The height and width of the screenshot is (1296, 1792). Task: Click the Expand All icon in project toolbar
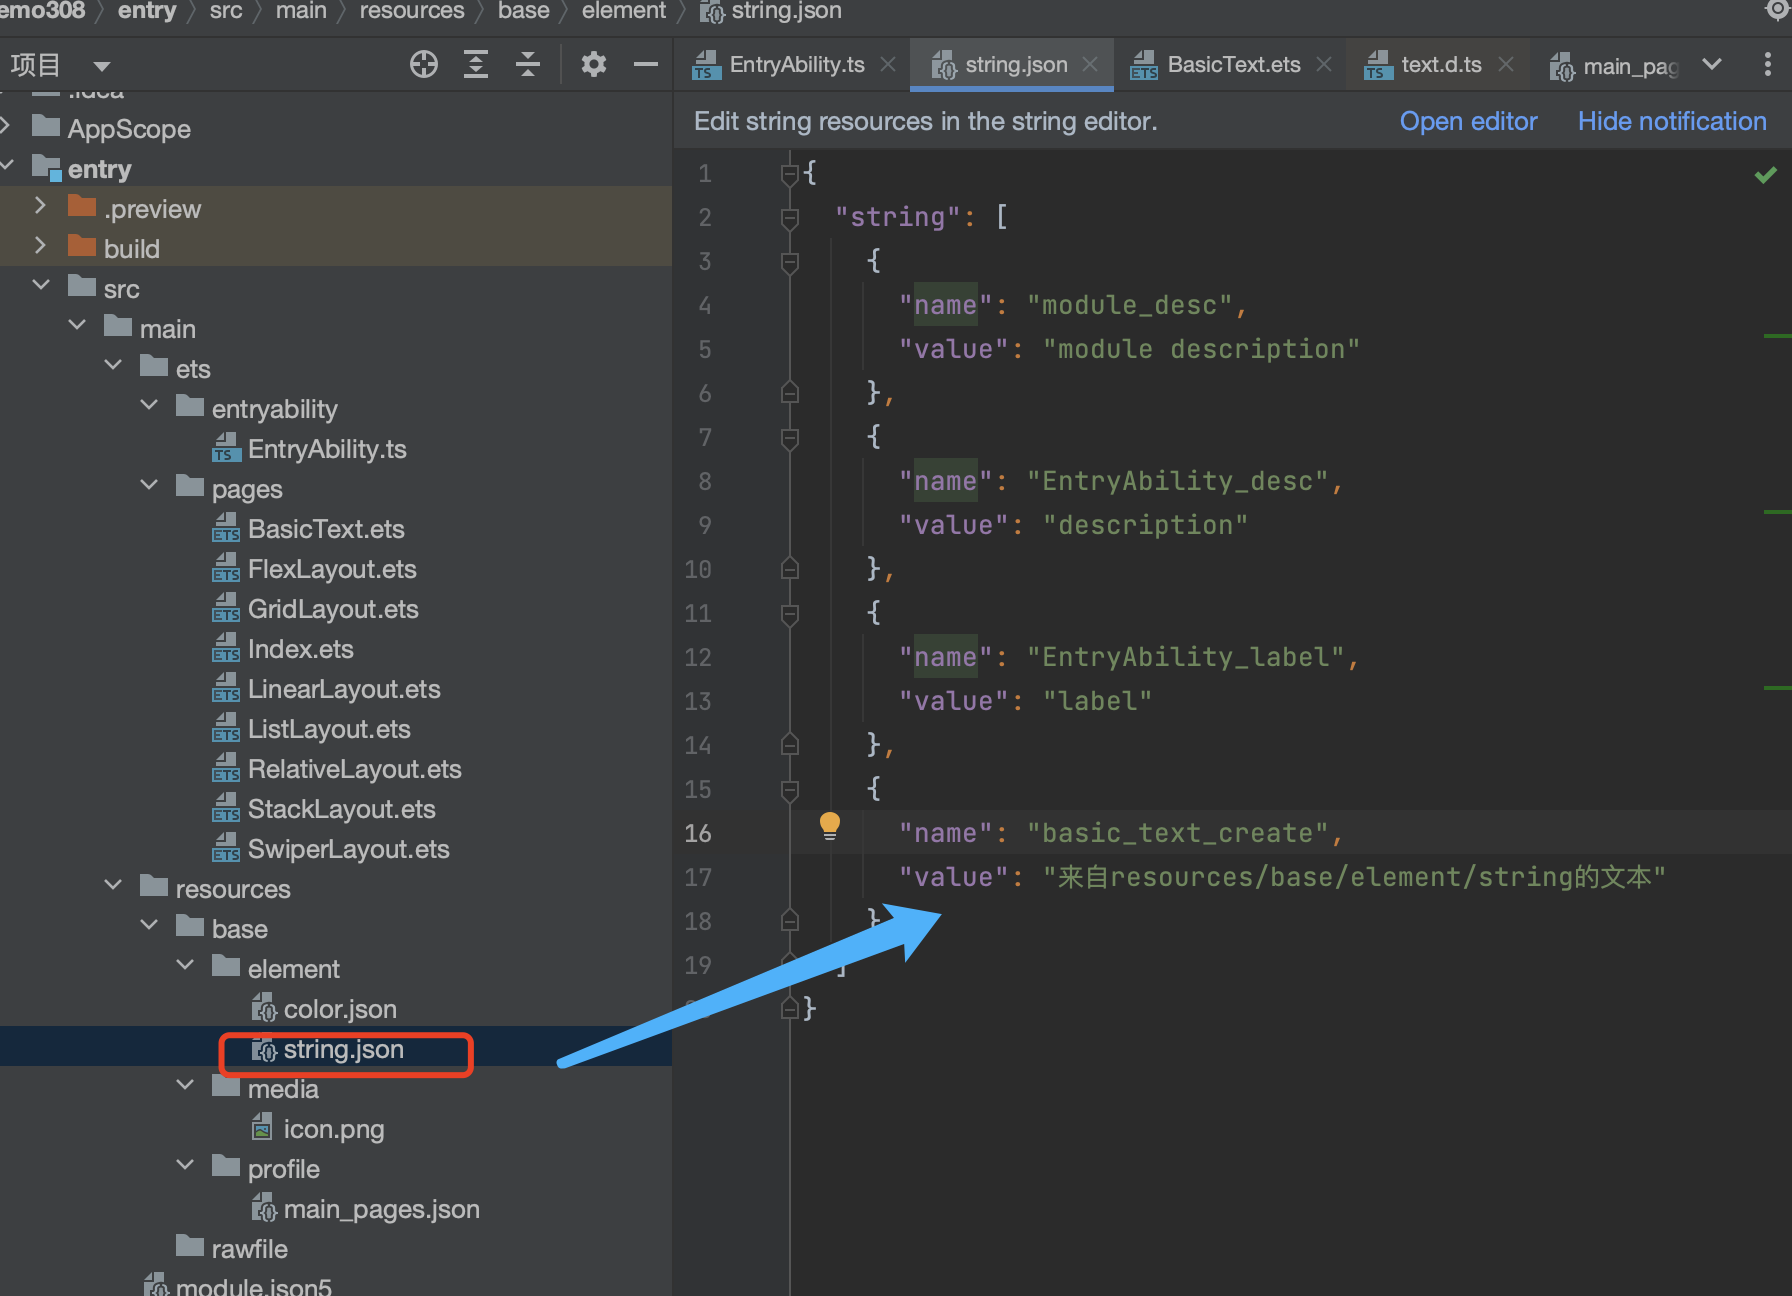476,65
